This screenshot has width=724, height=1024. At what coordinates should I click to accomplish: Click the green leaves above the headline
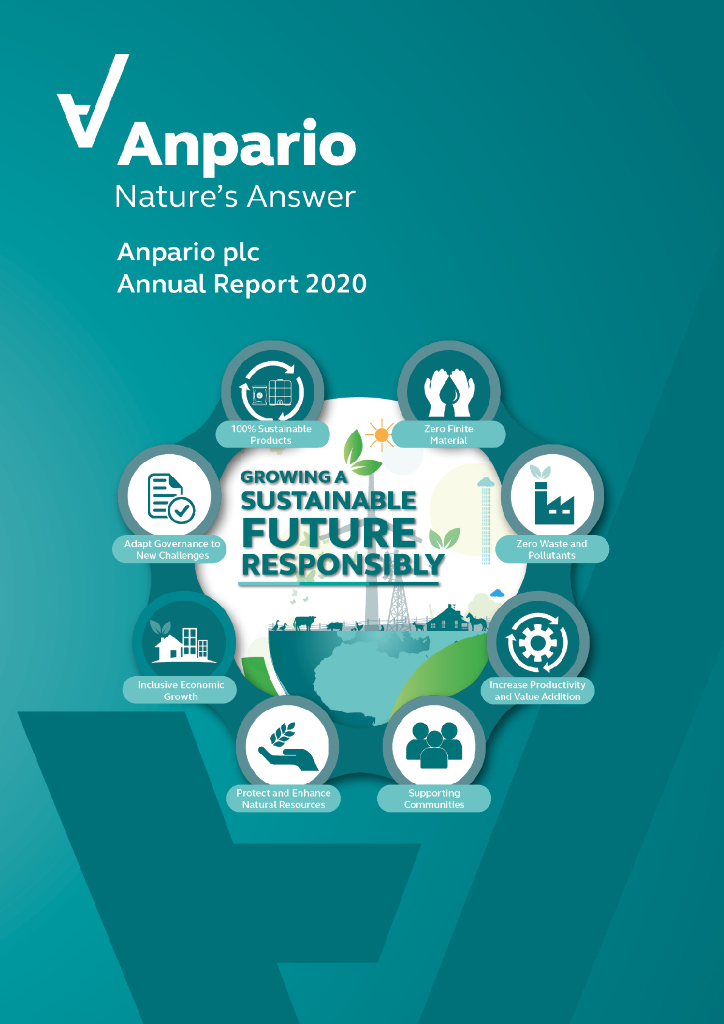point(360,454)
